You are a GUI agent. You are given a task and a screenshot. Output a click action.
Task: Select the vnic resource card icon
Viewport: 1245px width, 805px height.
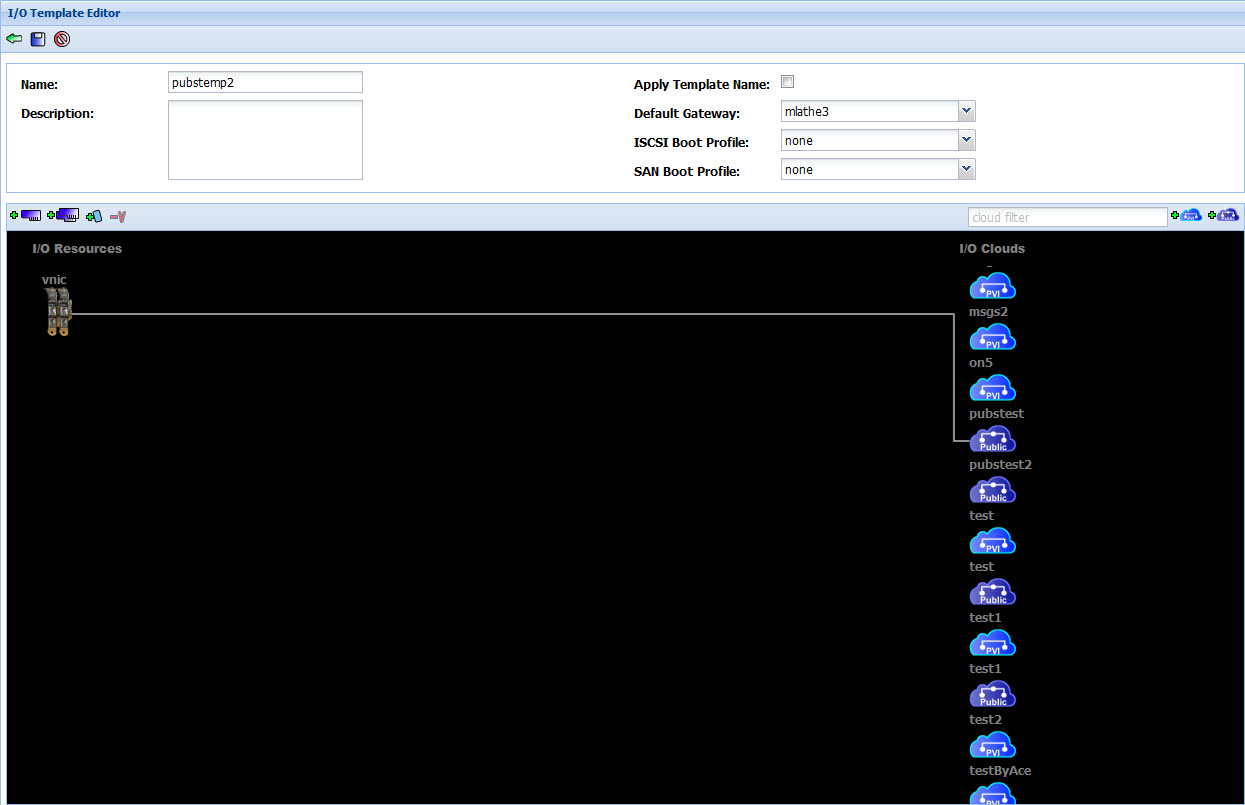(x=59, y=311)
